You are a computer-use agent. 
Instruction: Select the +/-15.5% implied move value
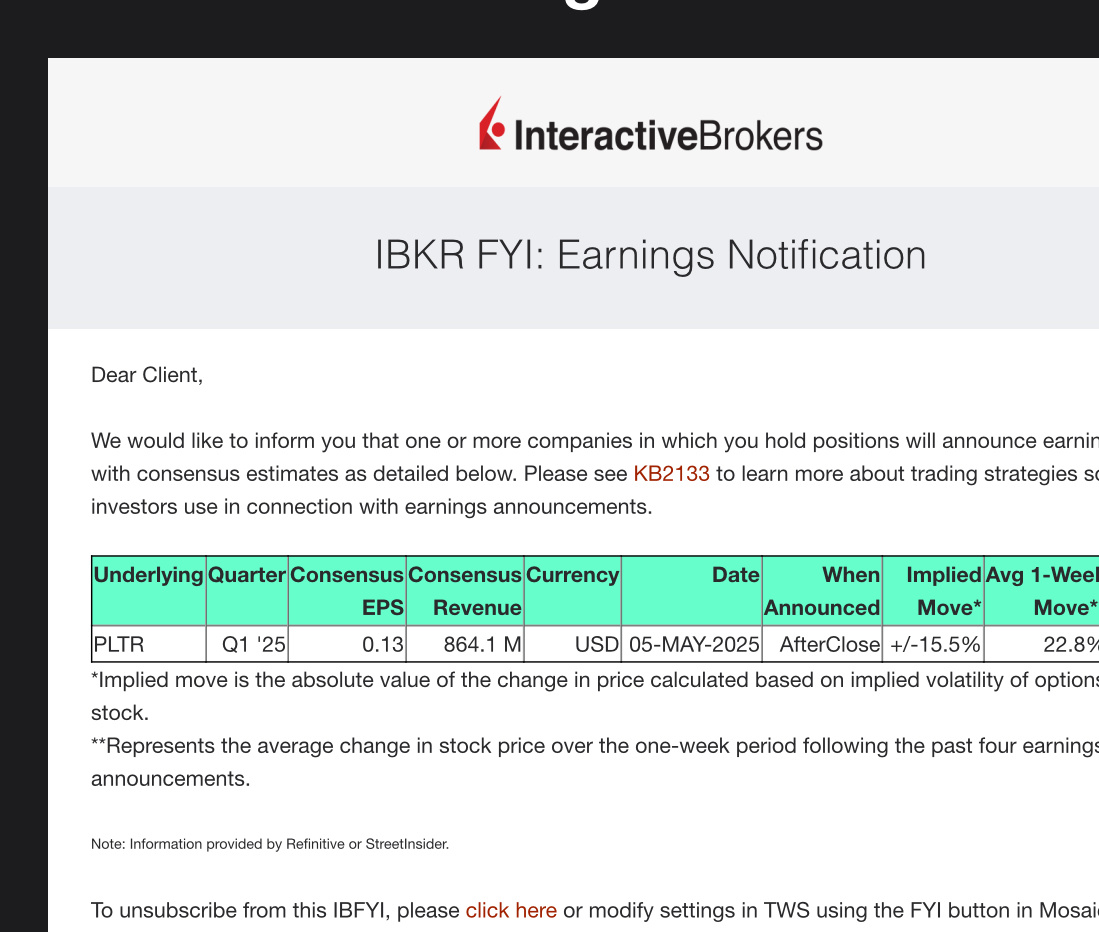click(934, 644)
